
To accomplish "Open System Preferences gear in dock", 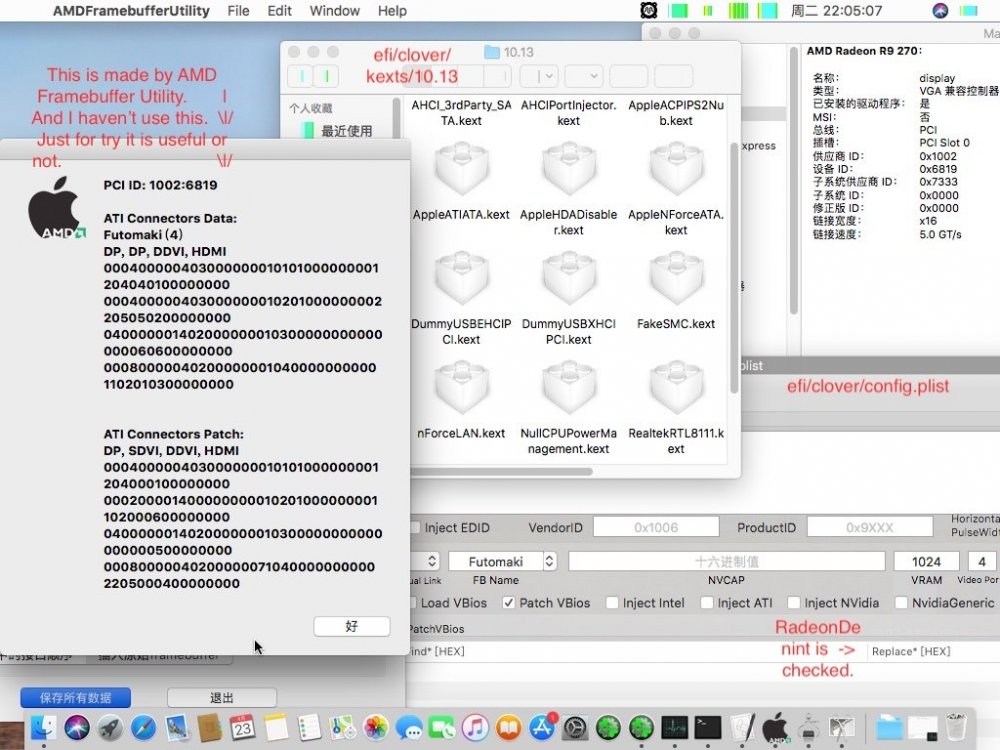I will pos(575,728).
